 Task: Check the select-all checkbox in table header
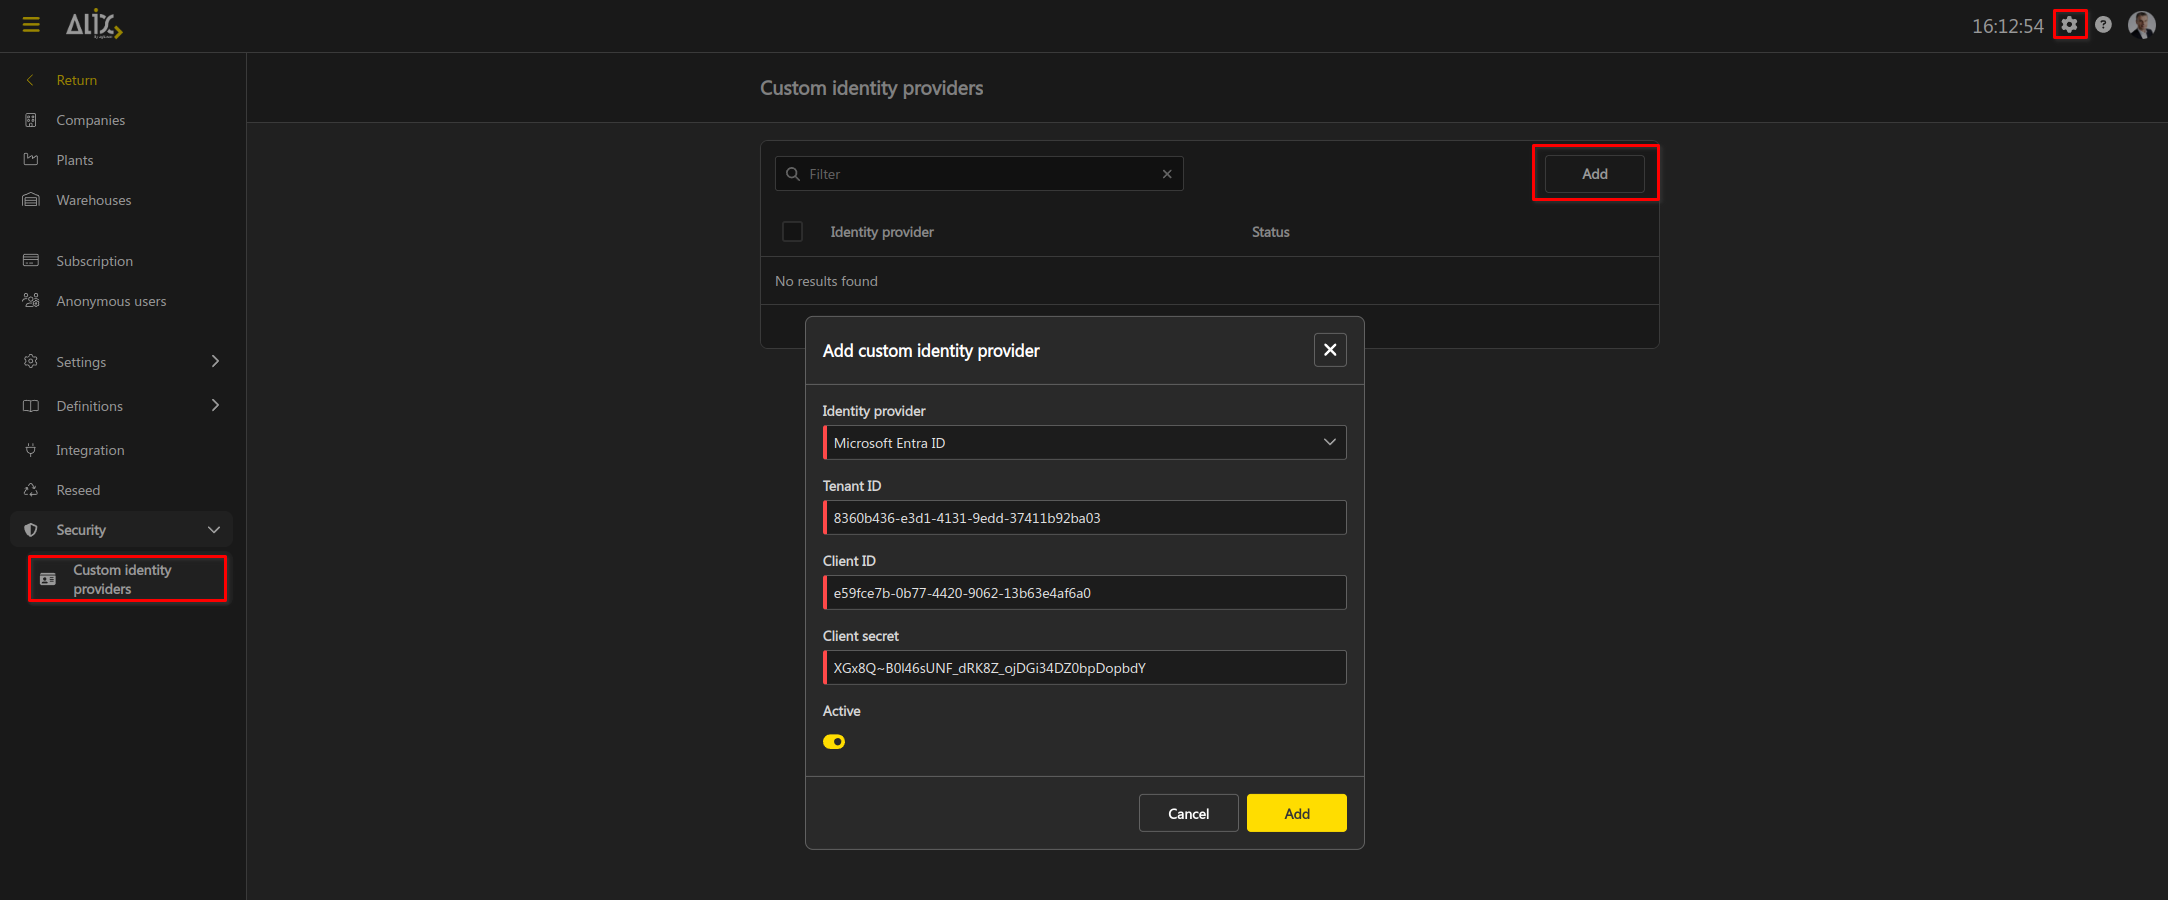pyautogui.click(x=792, y=232)
